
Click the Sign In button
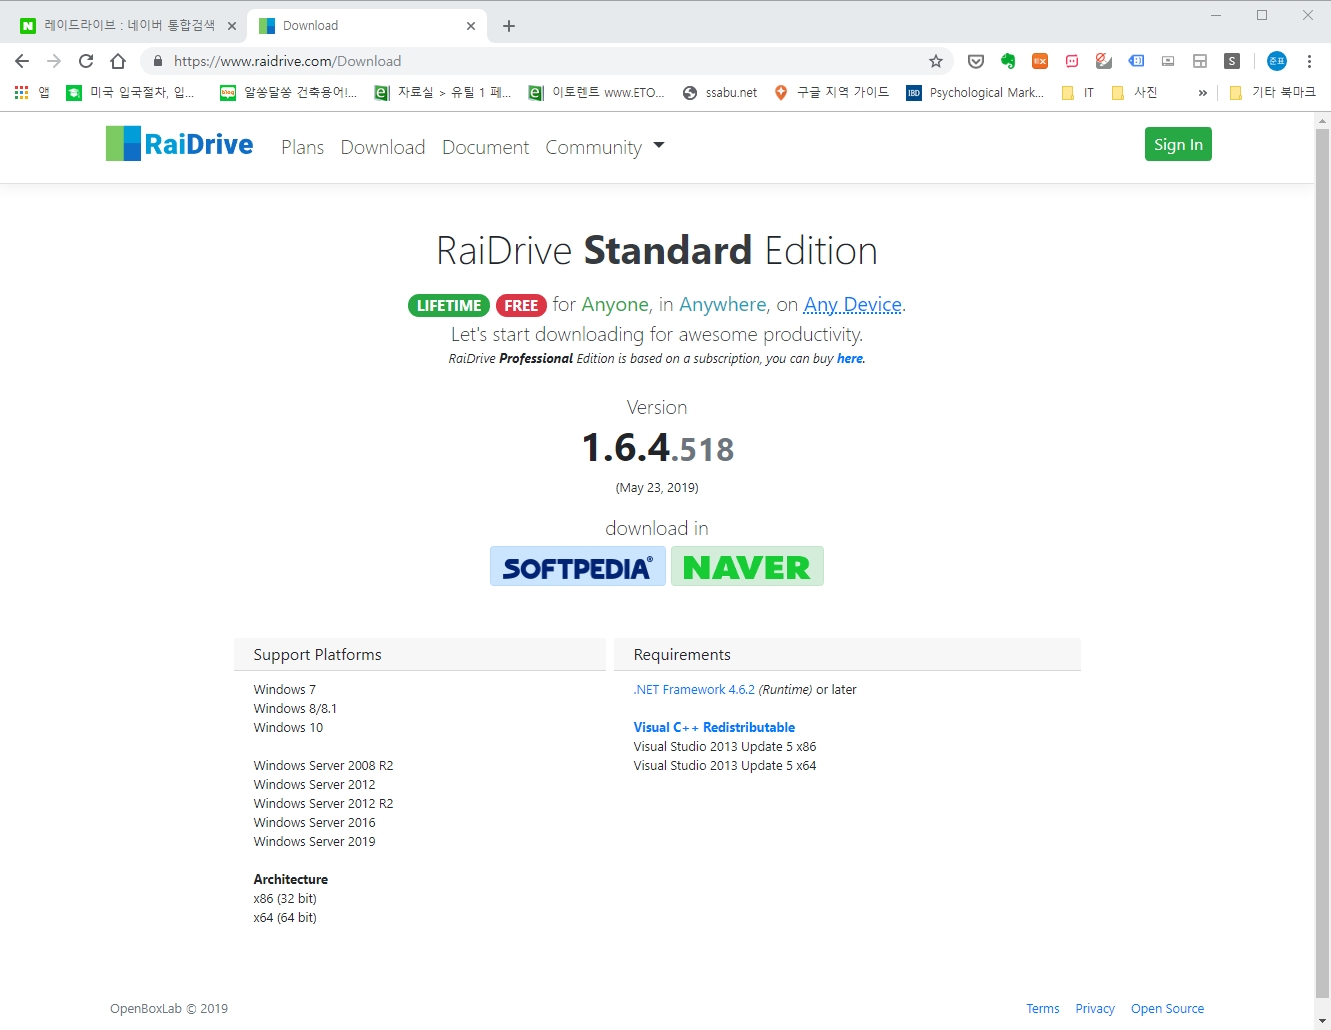click(x=1178, y=144)
